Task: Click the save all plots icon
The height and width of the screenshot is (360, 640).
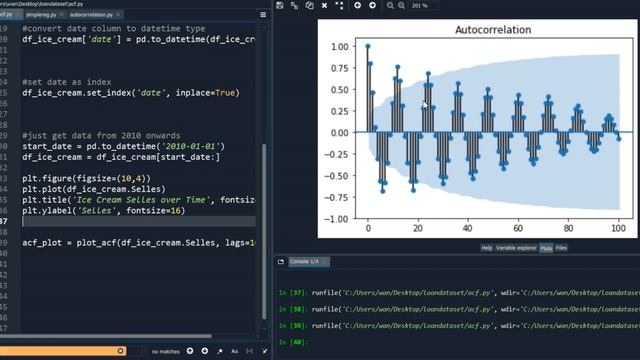Action: click(294, 5)
